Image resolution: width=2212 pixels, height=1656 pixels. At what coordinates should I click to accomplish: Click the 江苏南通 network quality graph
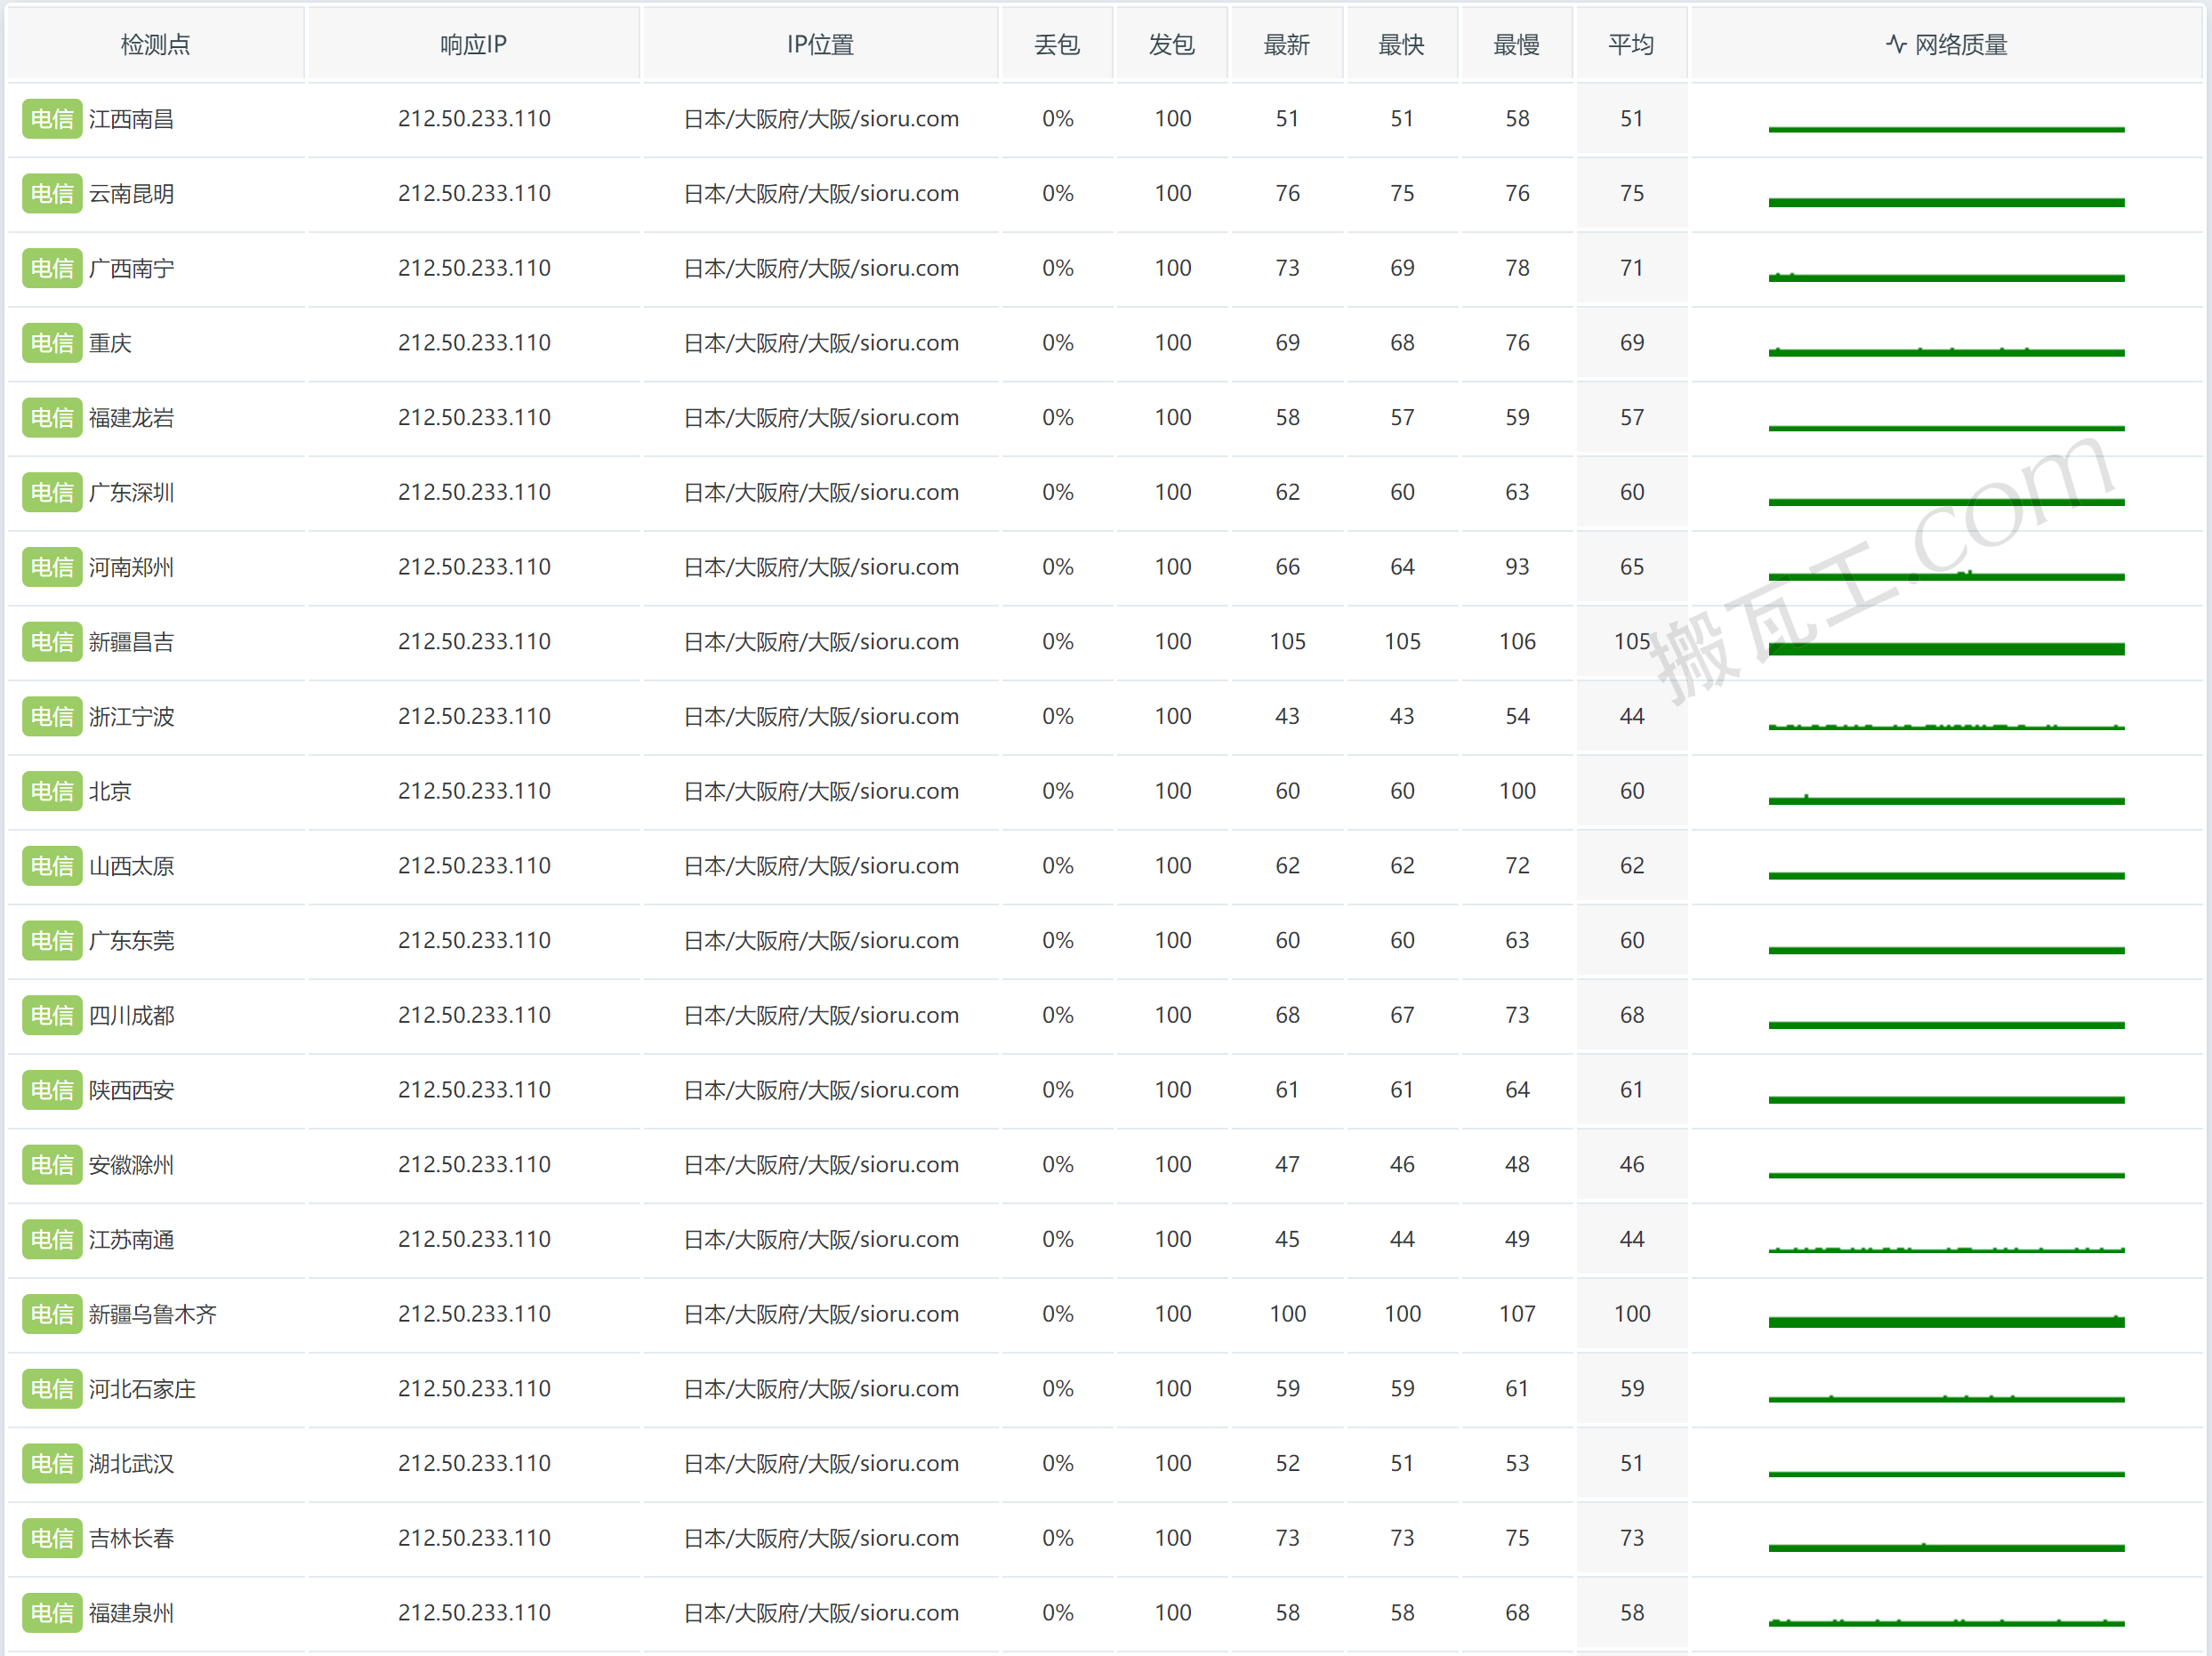(1946, 1248)
